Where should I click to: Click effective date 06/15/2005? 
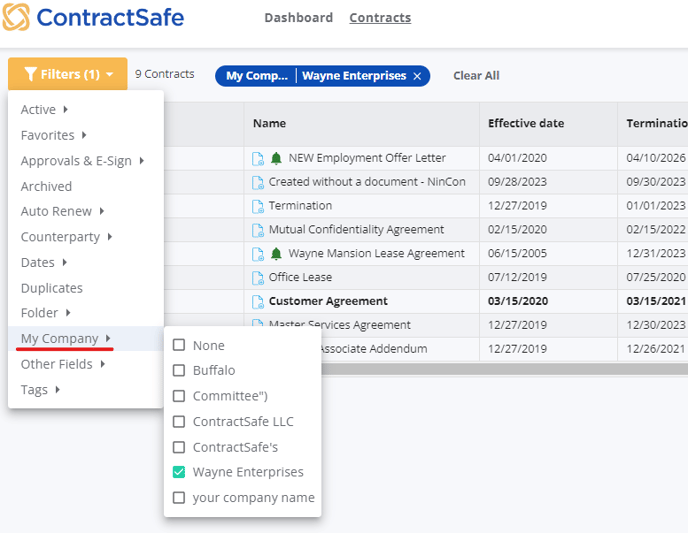(517, 254)
